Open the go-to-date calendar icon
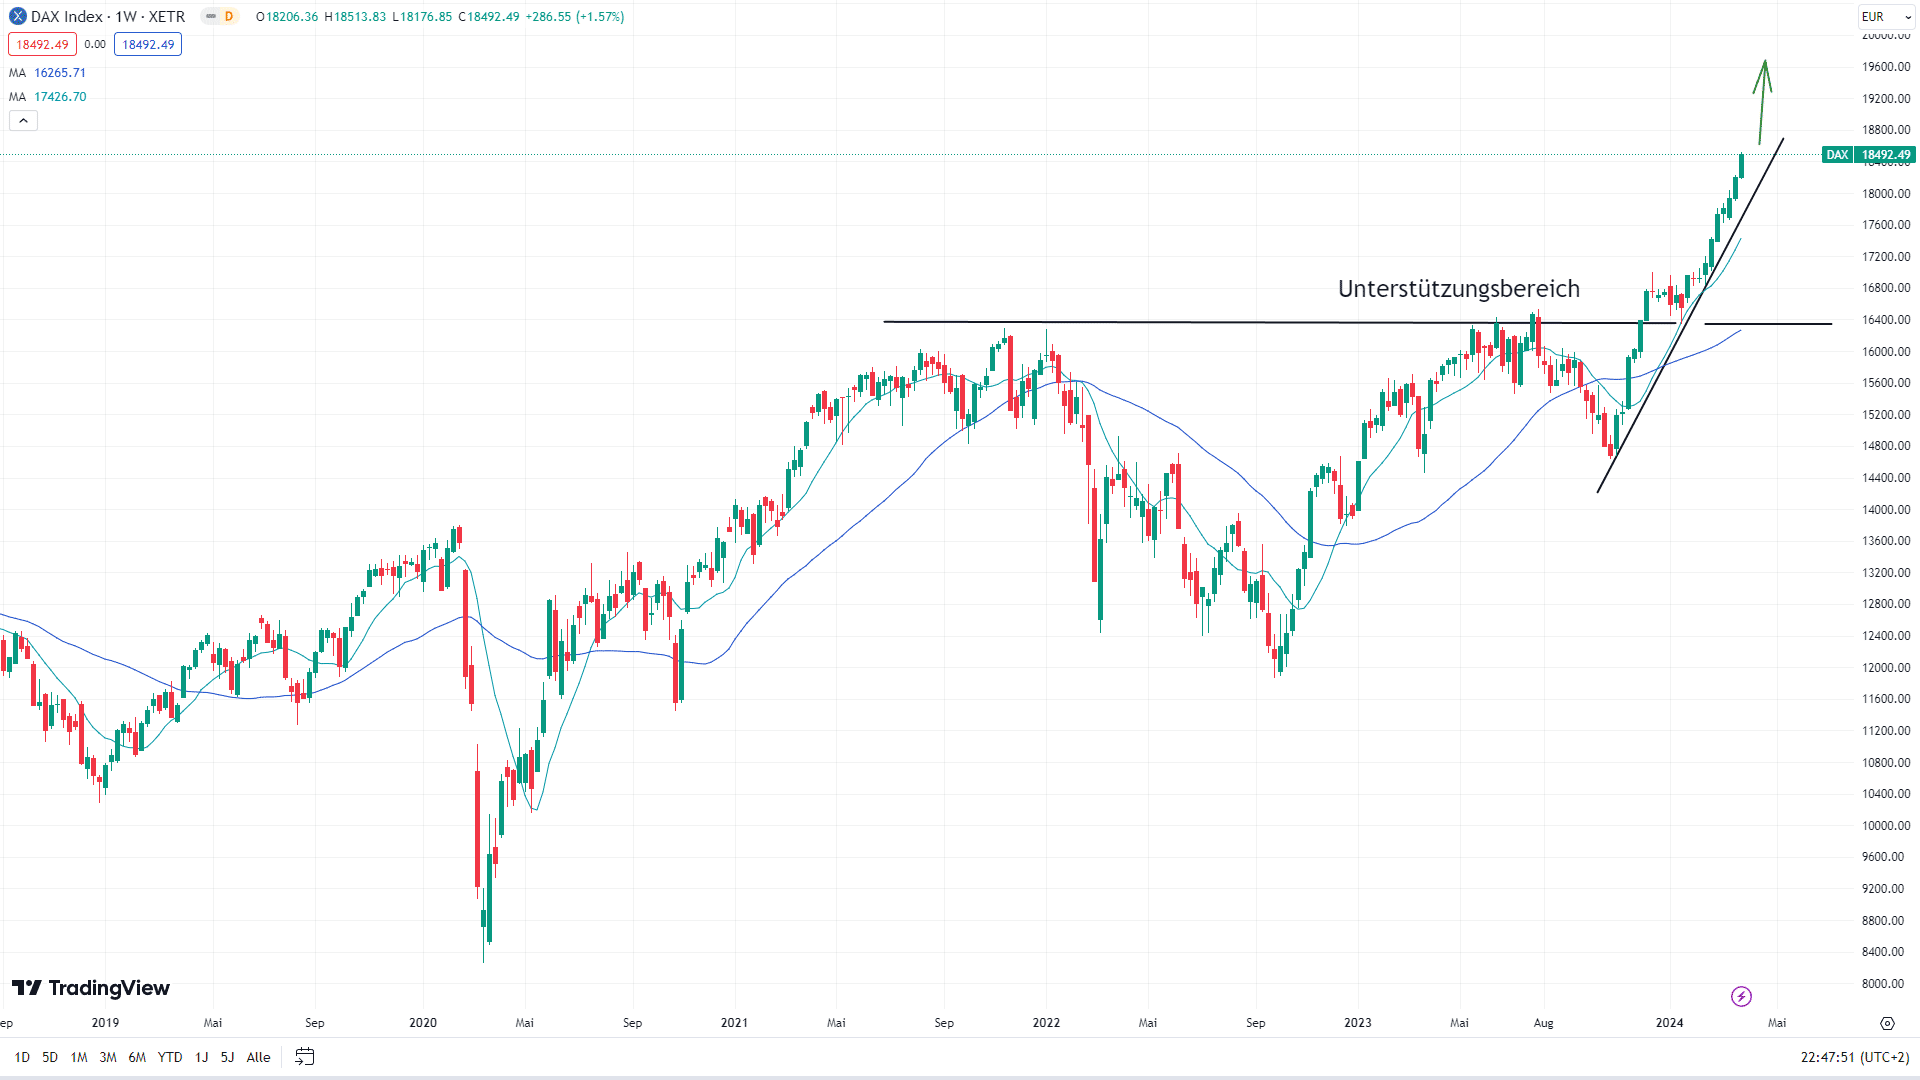Viewport: 1920px width, 1080px height. 305,1057
